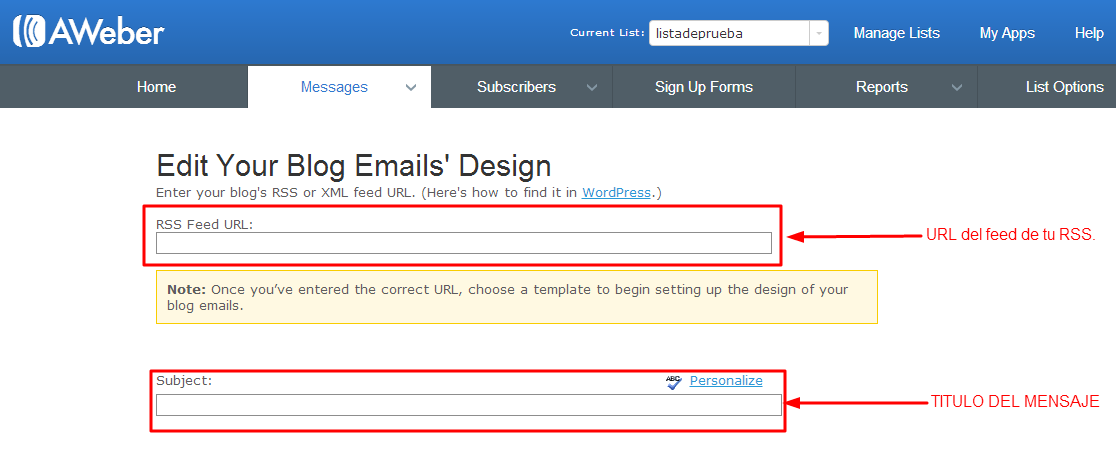
Task: Open the Subscribers tab
Action: [516, 87]
